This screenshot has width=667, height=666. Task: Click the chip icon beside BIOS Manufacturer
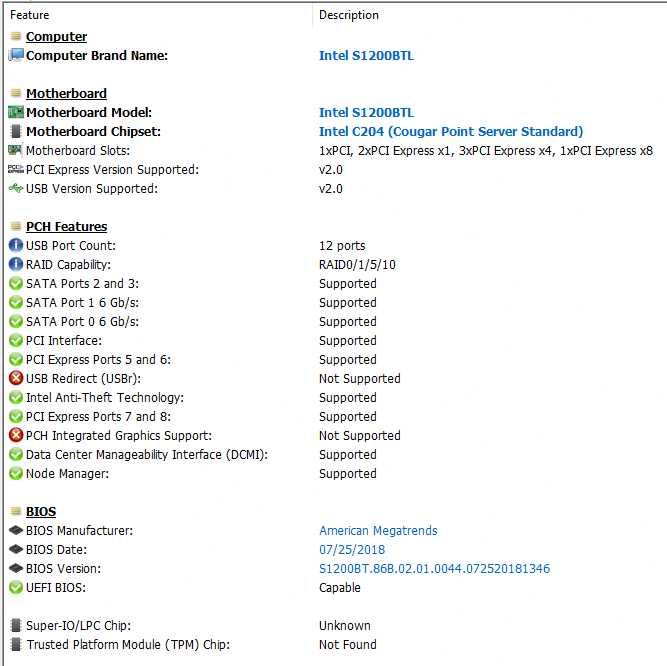point(16,530)
